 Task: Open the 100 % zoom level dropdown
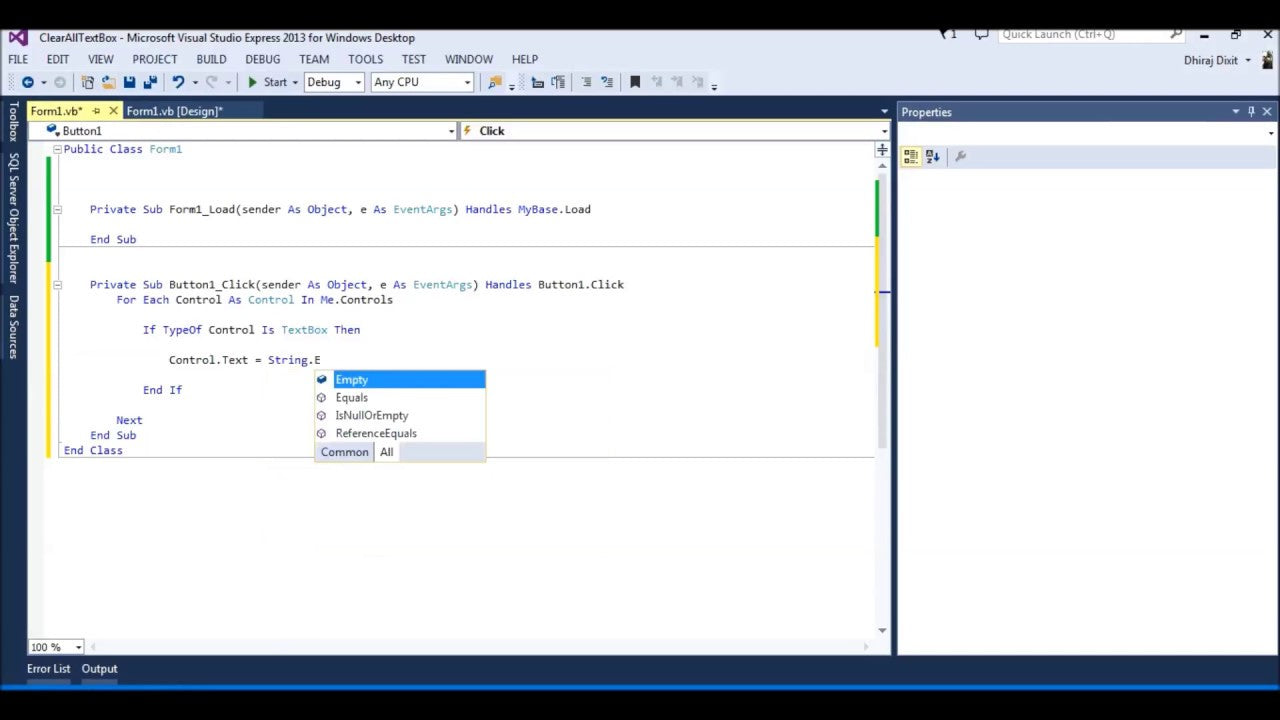pos(78,647)
